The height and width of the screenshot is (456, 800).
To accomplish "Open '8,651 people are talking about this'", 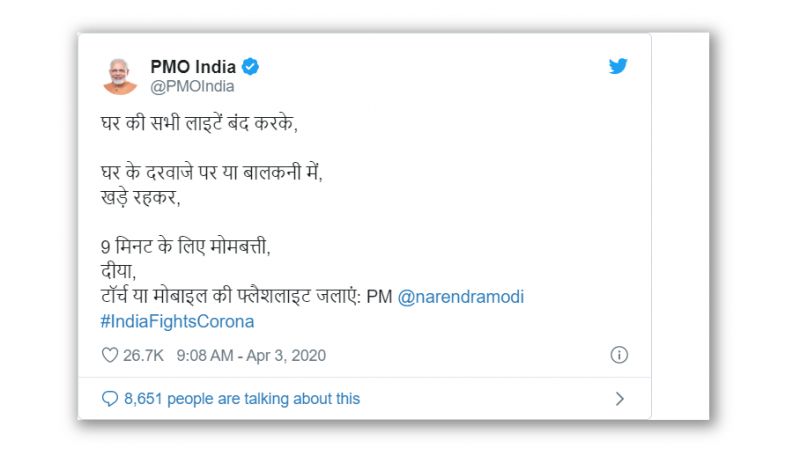I will pyautogui.click(x=242, y=398).
